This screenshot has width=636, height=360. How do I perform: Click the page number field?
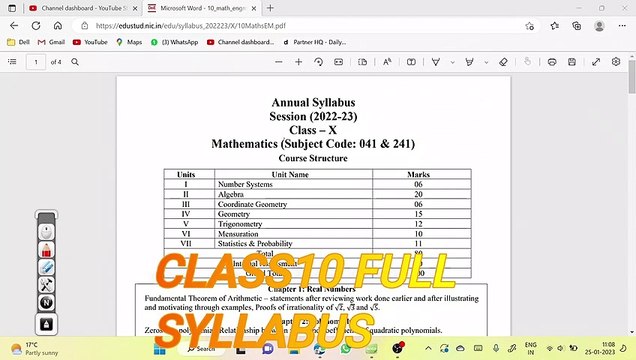pos(36,62)
